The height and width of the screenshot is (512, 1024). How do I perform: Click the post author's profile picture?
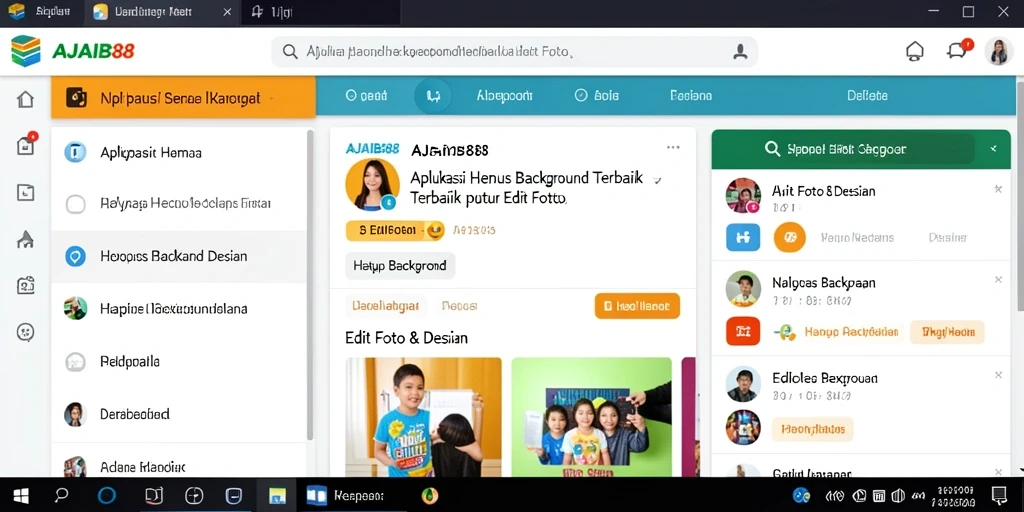pos(372,185)
